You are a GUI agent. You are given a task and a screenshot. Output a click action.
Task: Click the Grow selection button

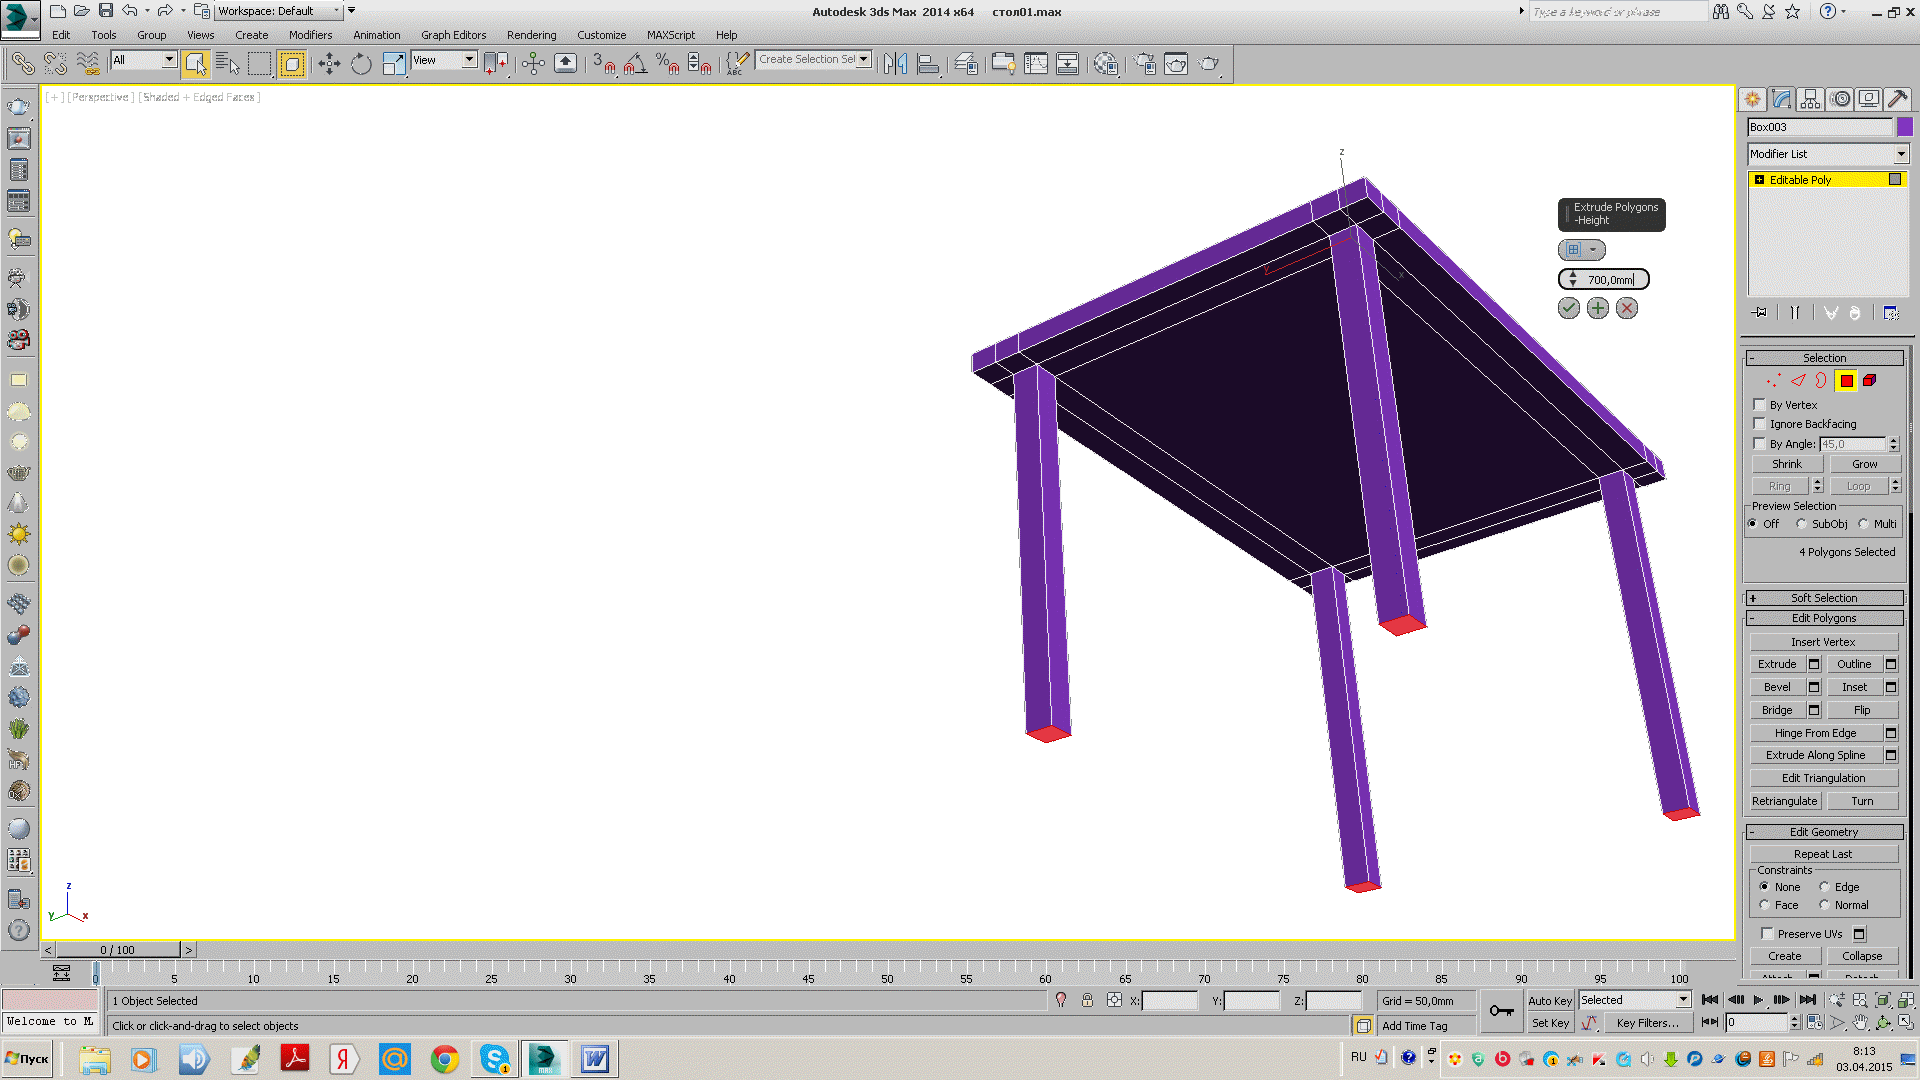pos(1864,464)
